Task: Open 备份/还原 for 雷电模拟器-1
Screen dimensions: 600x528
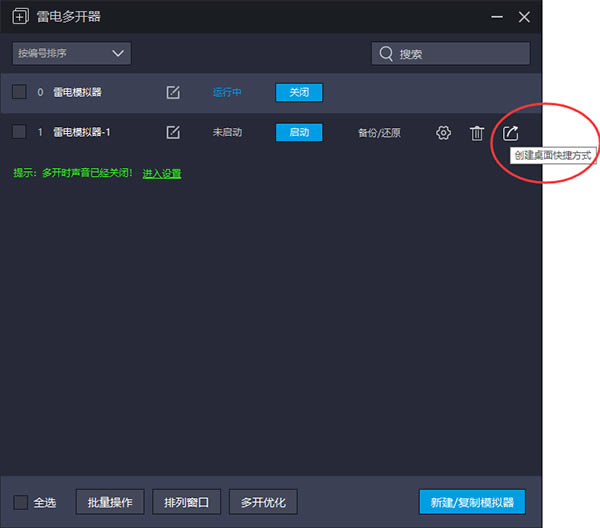Action: [379, 133]
